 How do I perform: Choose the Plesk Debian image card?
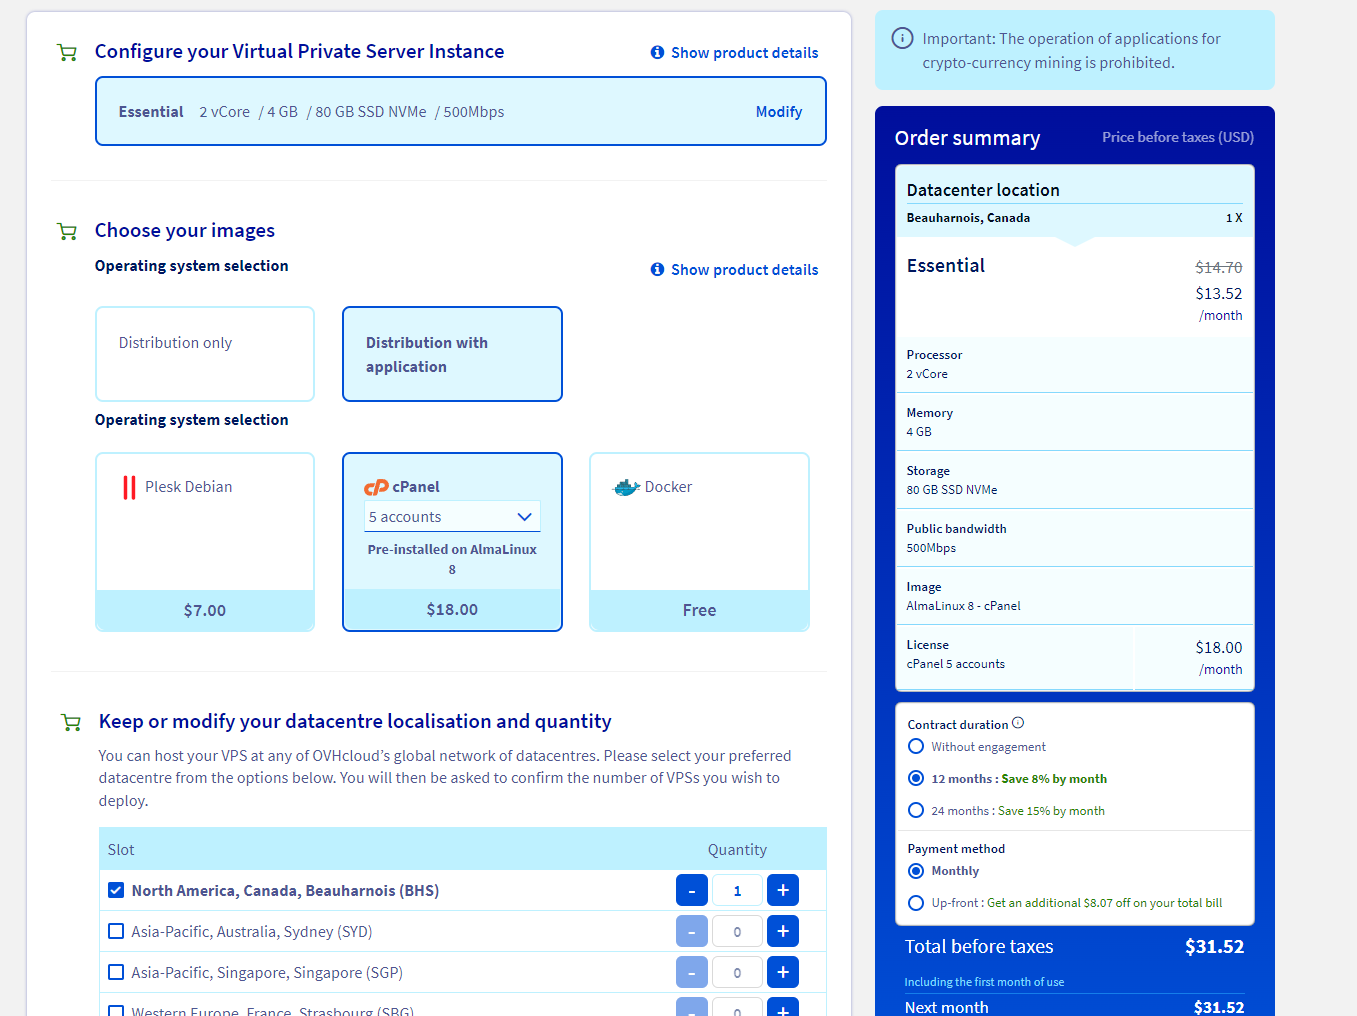pyautogui.click(x=205, y=542)
